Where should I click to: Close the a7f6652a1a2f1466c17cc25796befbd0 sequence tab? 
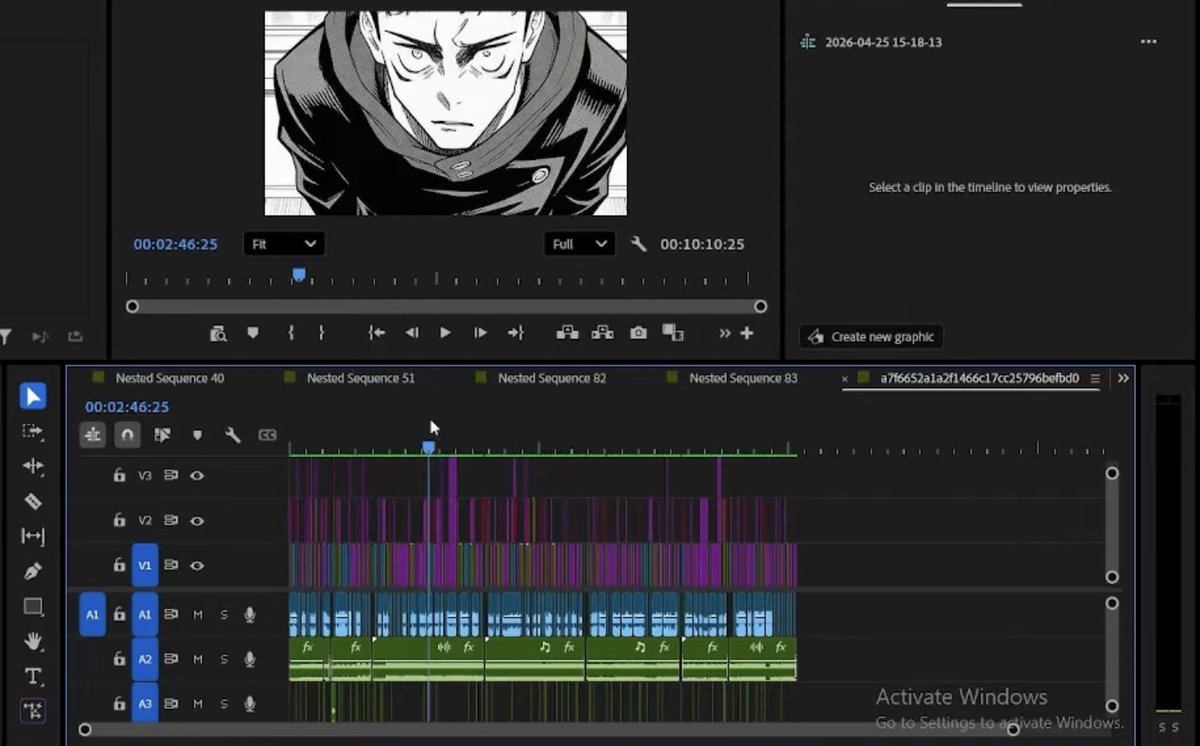click(845, 379)
